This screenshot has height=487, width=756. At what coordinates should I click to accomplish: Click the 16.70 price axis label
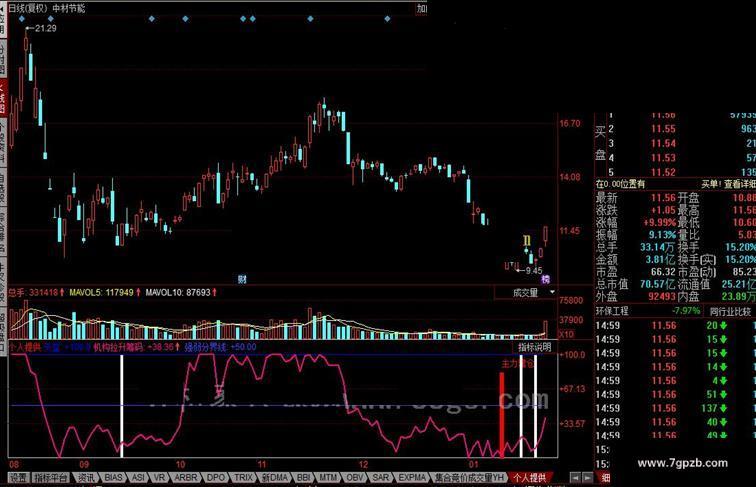570,123
